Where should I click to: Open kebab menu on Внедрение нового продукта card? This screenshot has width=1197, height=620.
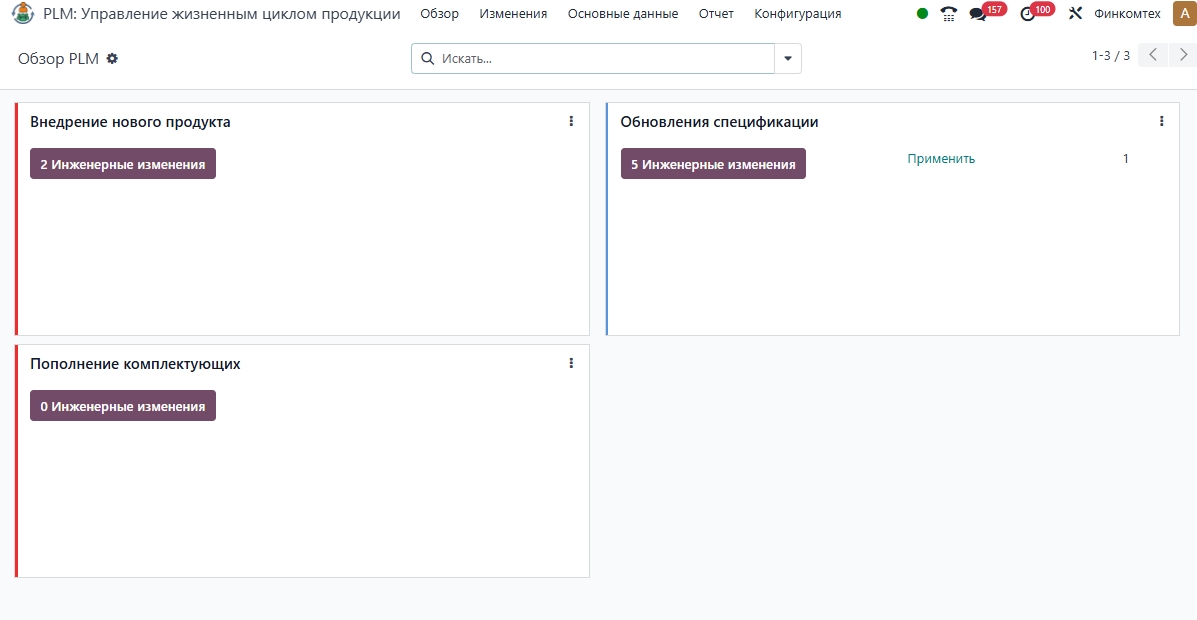click(571, 121)
